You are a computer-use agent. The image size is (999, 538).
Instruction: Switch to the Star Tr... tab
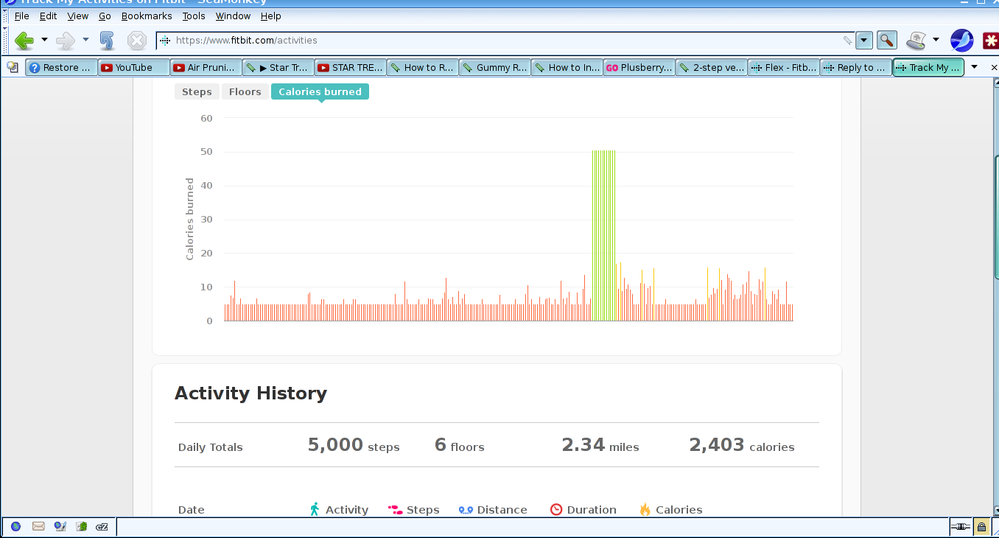click(278, 67)
